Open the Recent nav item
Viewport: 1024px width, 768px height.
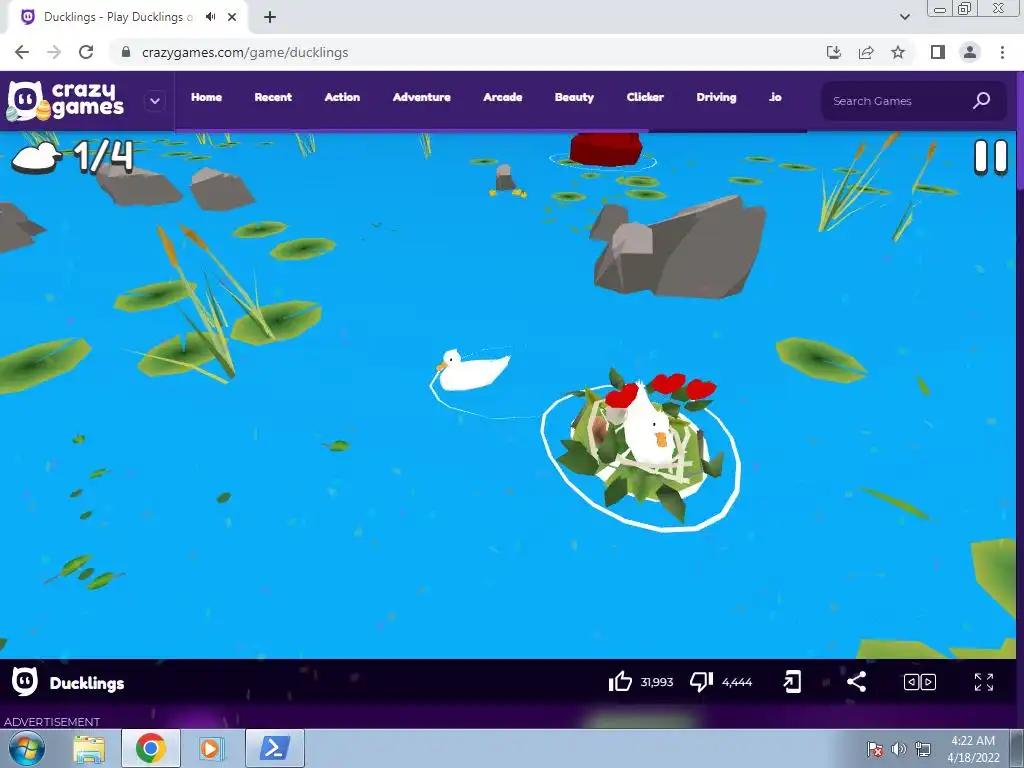(273, 97)
